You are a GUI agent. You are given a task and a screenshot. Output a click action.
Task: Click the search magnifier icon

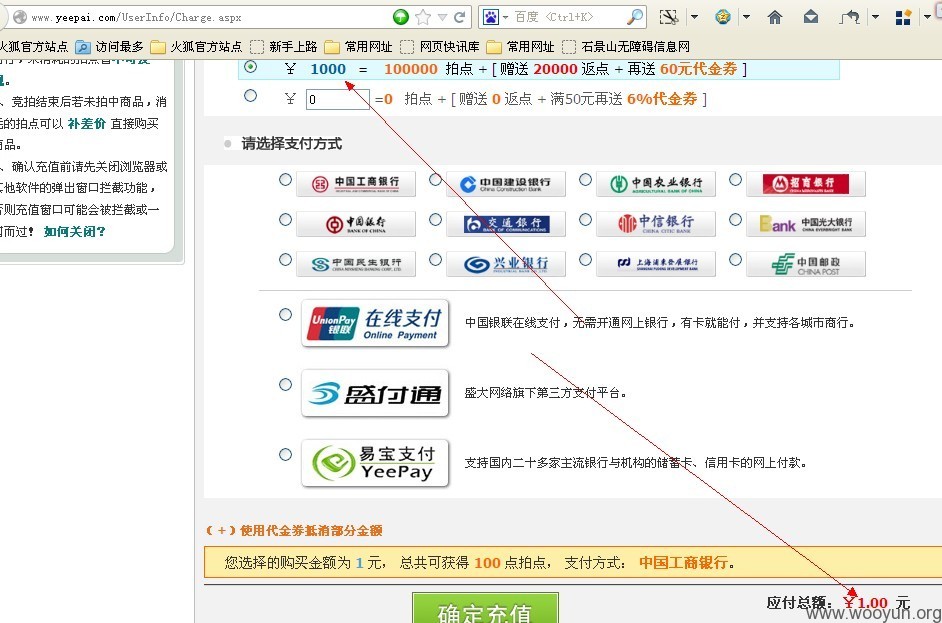tap(634, 17)
